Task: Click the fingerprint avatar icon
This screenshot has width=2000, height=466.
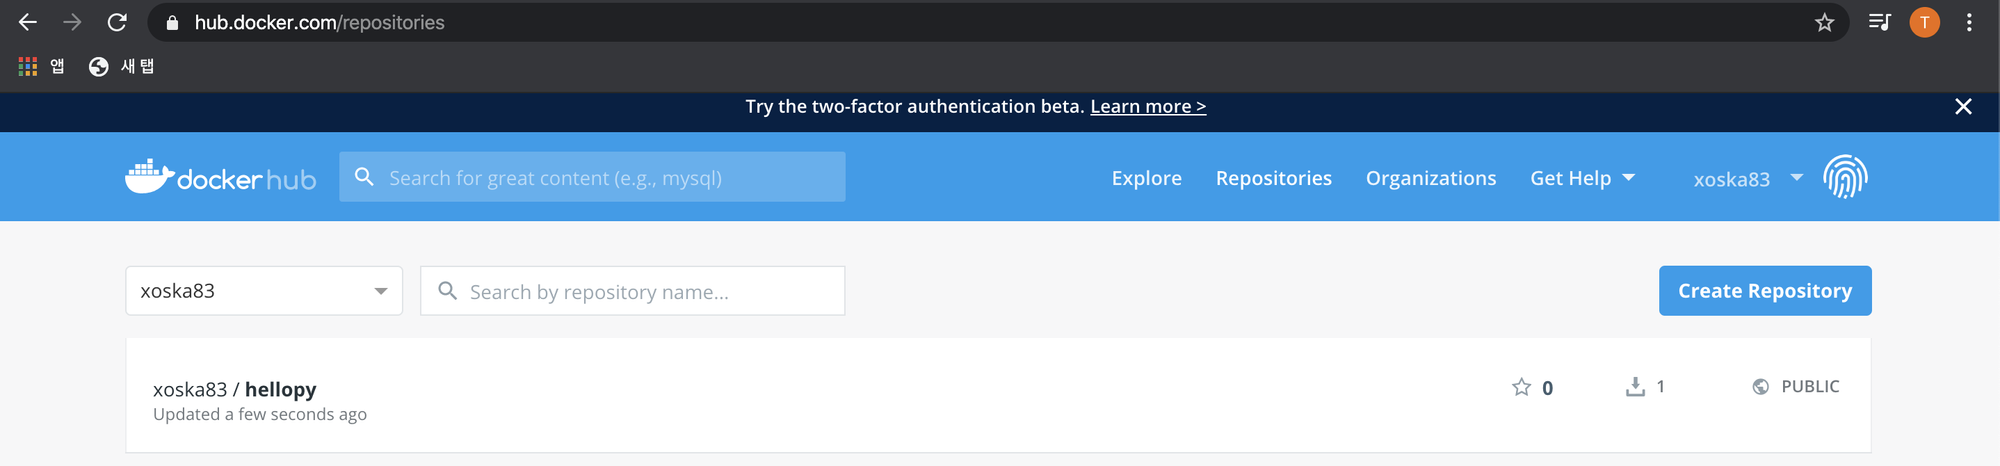Action: pos(1845,177)
